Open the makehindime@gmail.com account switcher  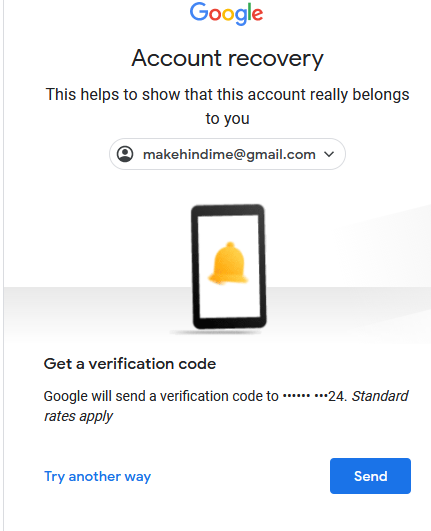[x=227, y=154]
